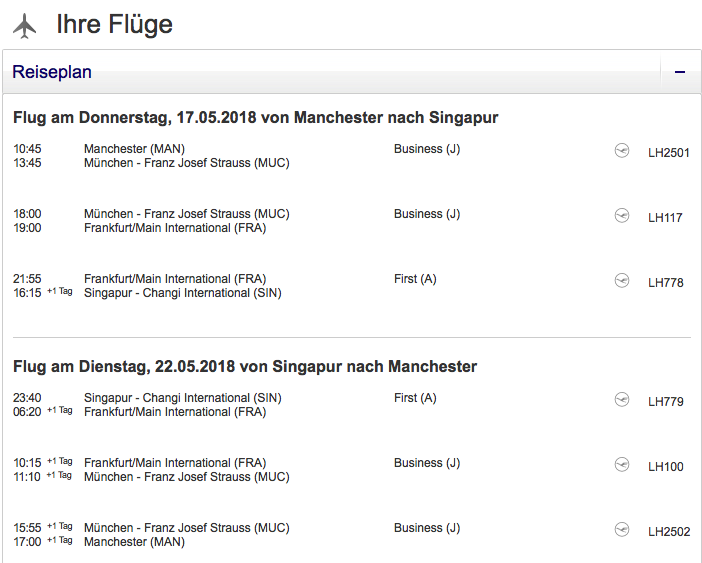Click flight number LH779

tap(666, 402)
